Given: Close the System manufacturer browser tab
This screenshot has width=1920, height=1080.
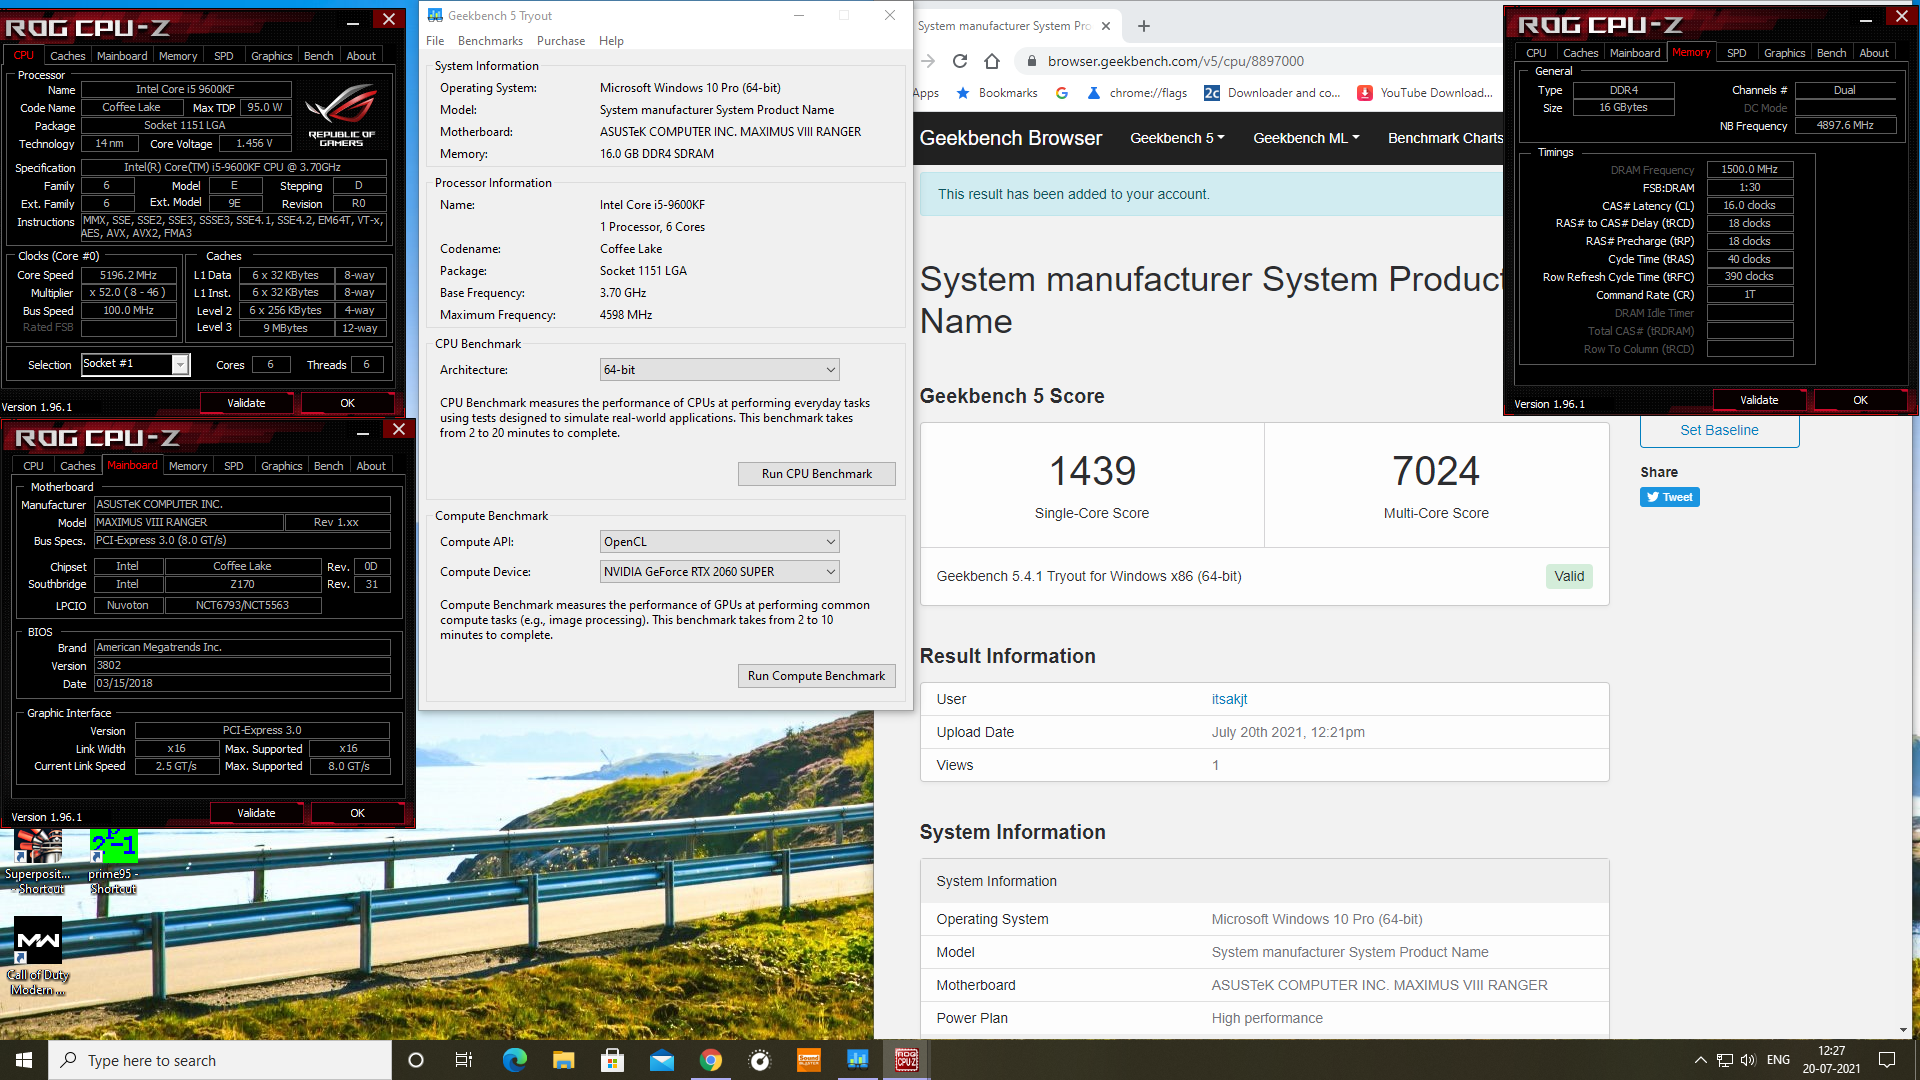Looking at the screenshot, I should click(x=1105, y=26).
